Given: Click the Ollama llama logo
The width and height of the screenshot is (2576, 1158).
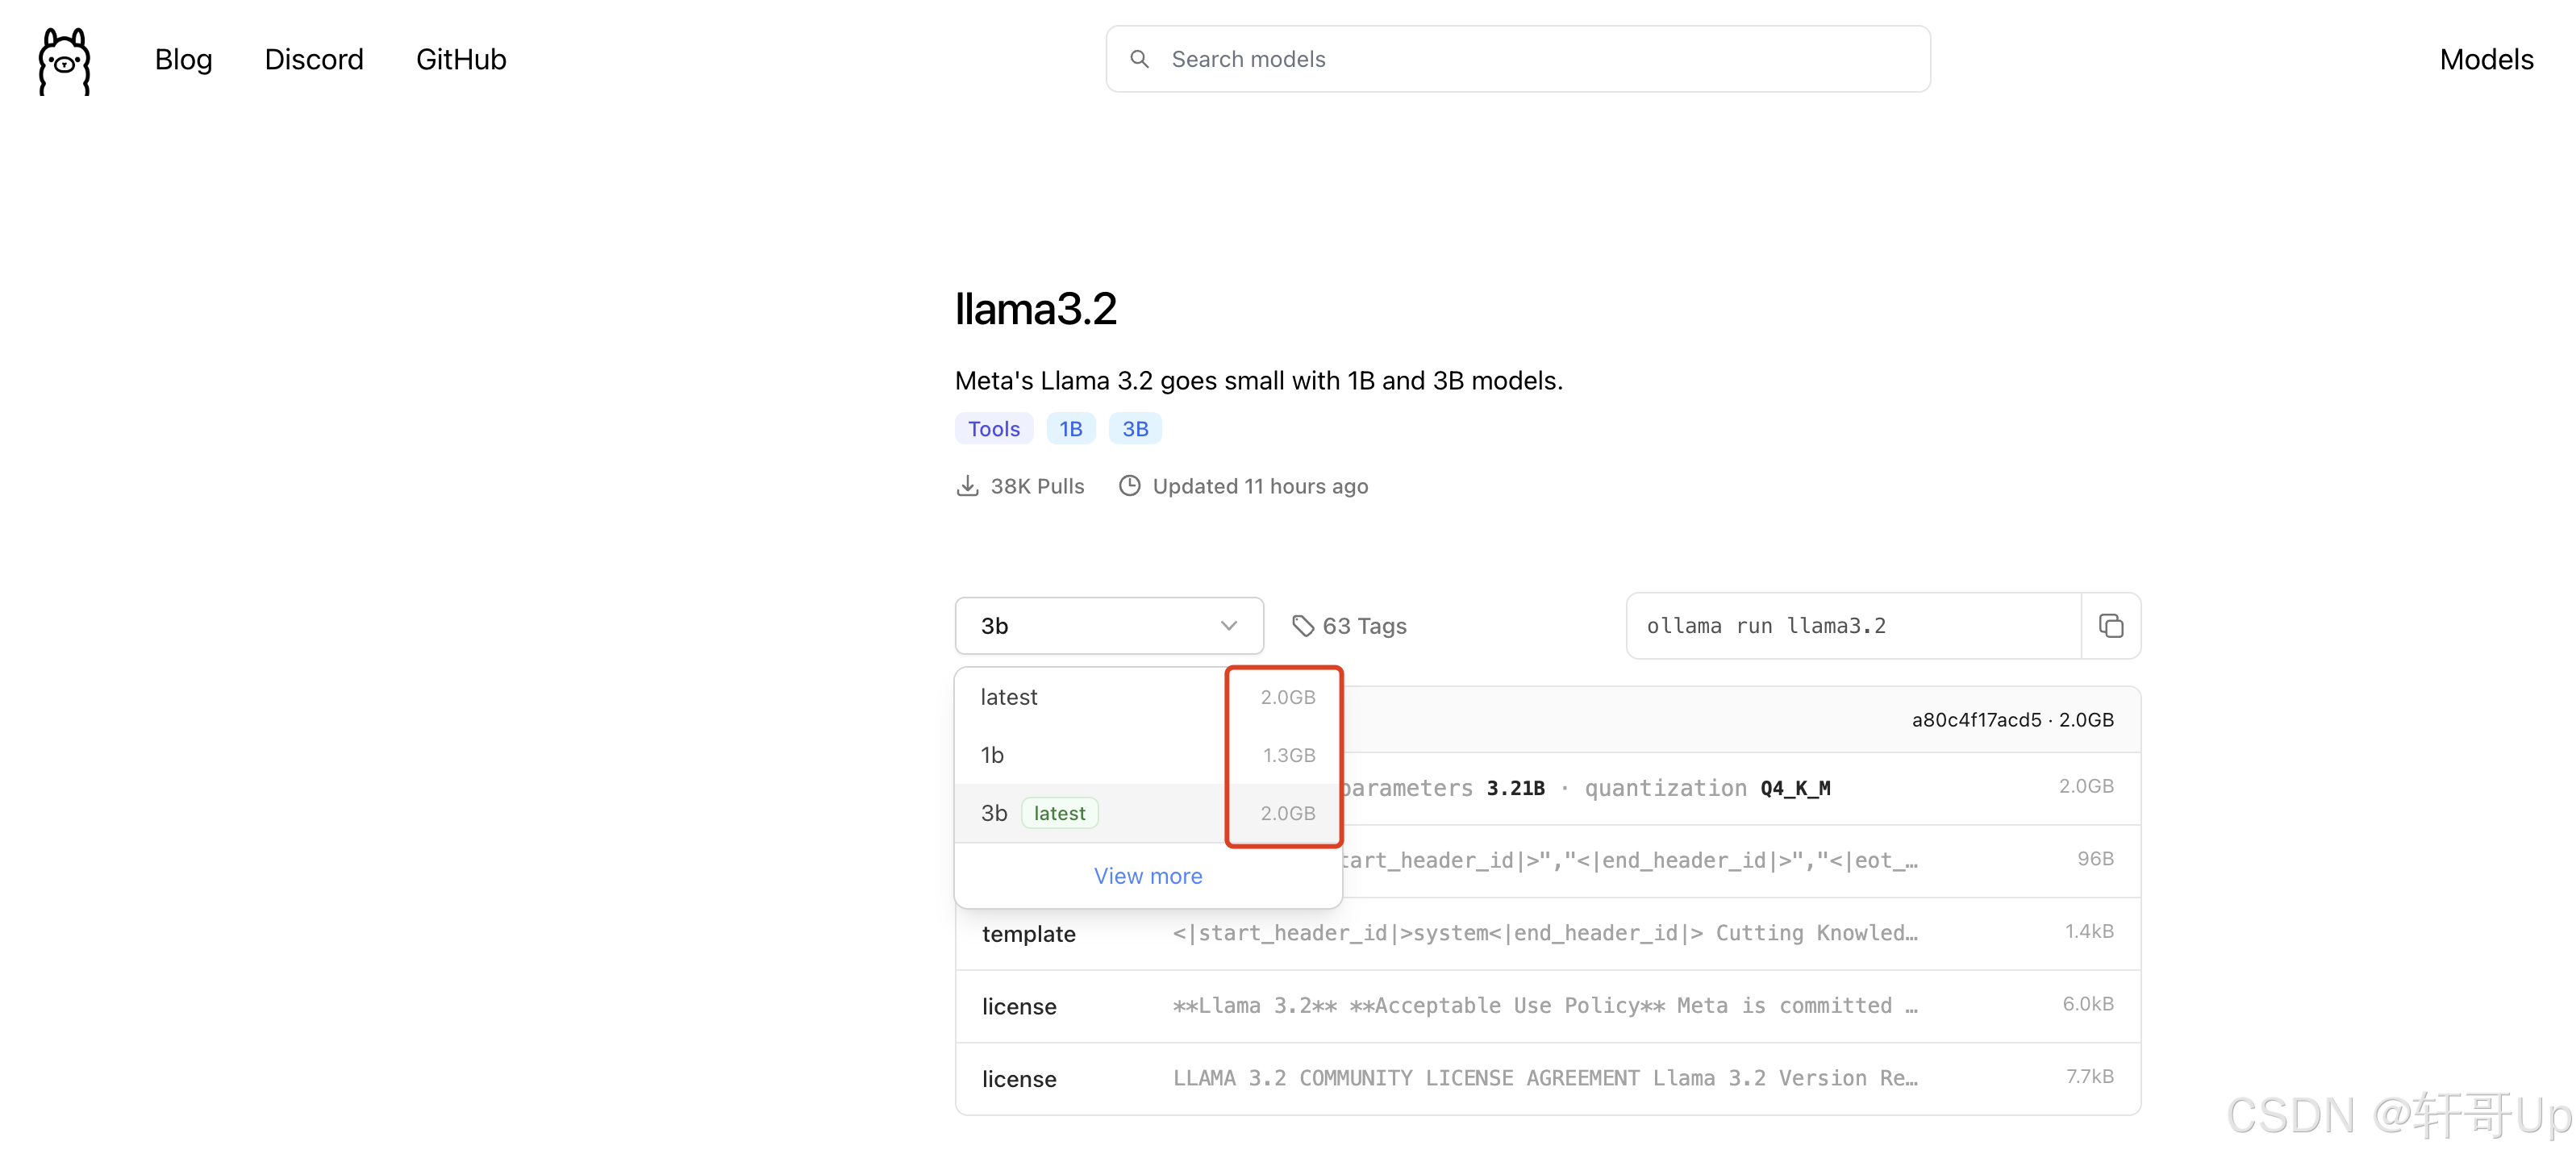Looking at the screenshot, I should click(x=64, y=61).
